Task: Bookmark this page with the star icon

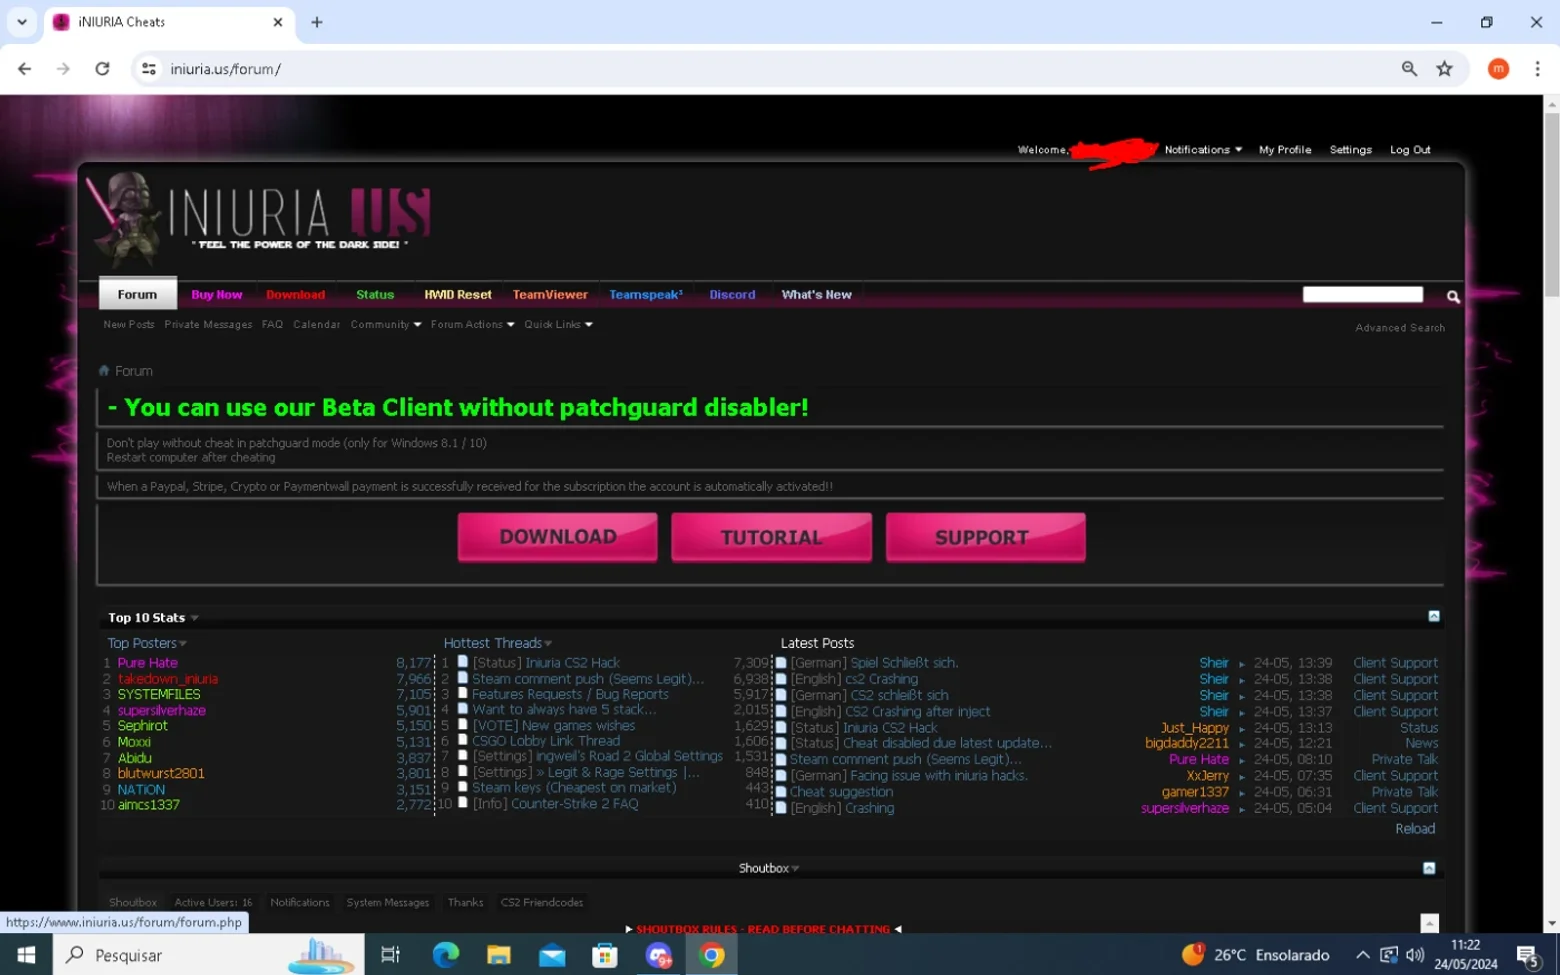Action: click(1445, 69)
